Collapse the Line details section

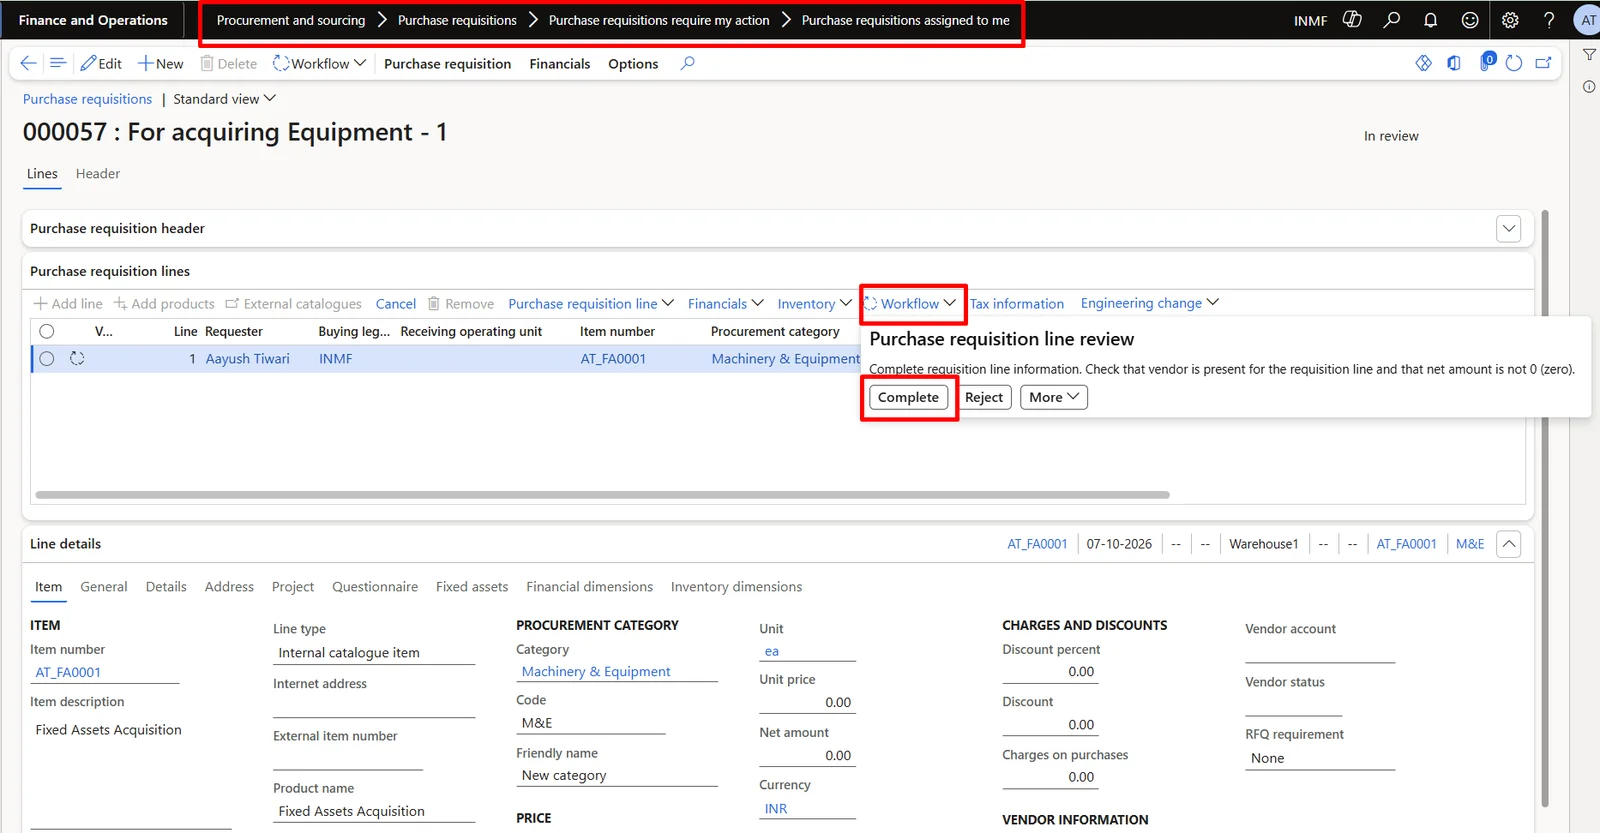click(x=1509, y=544)
